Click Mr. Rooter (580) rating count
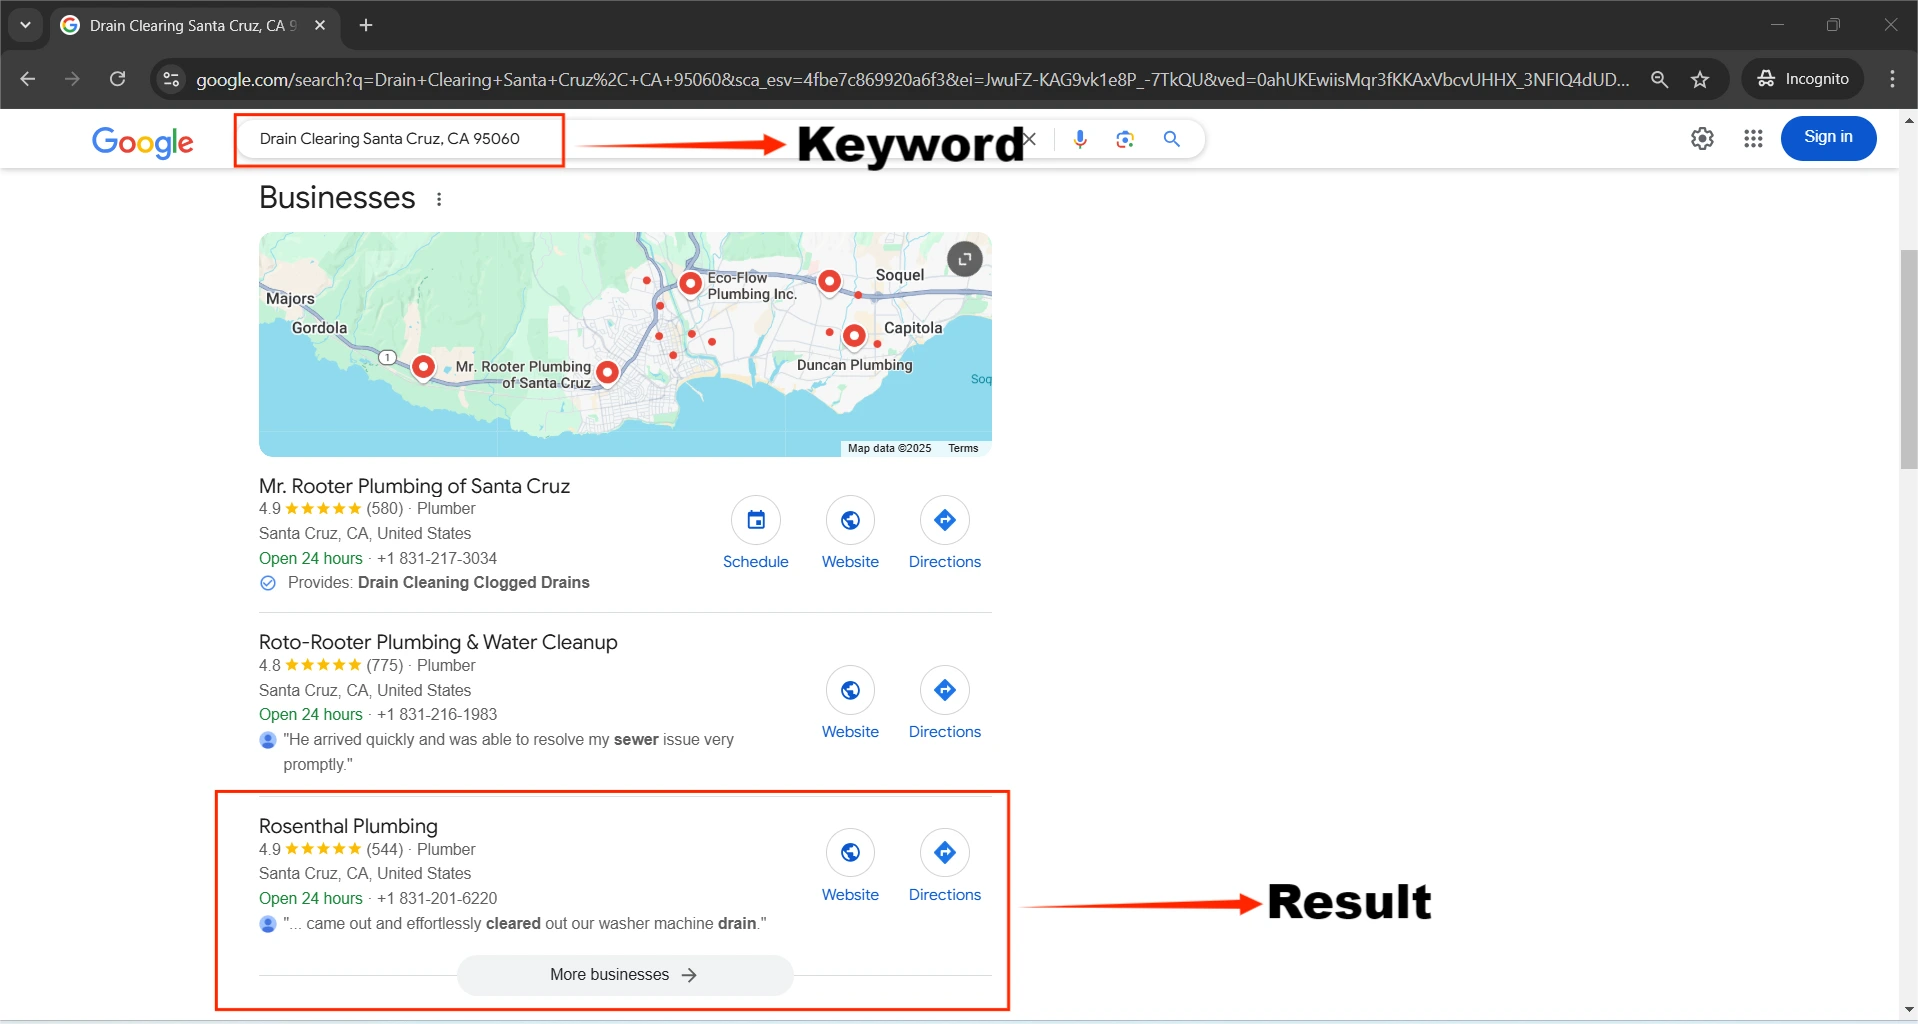Viewport: 1918px width, 1024px height. tap(385, 508)
